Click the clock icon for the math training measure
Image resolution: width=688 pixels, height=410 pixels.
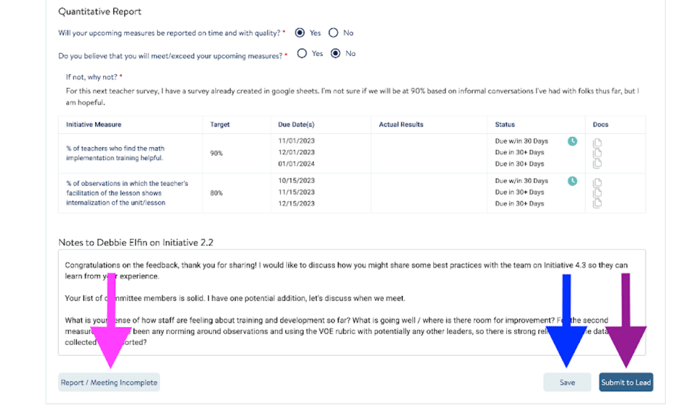click(x=572, y=142)
